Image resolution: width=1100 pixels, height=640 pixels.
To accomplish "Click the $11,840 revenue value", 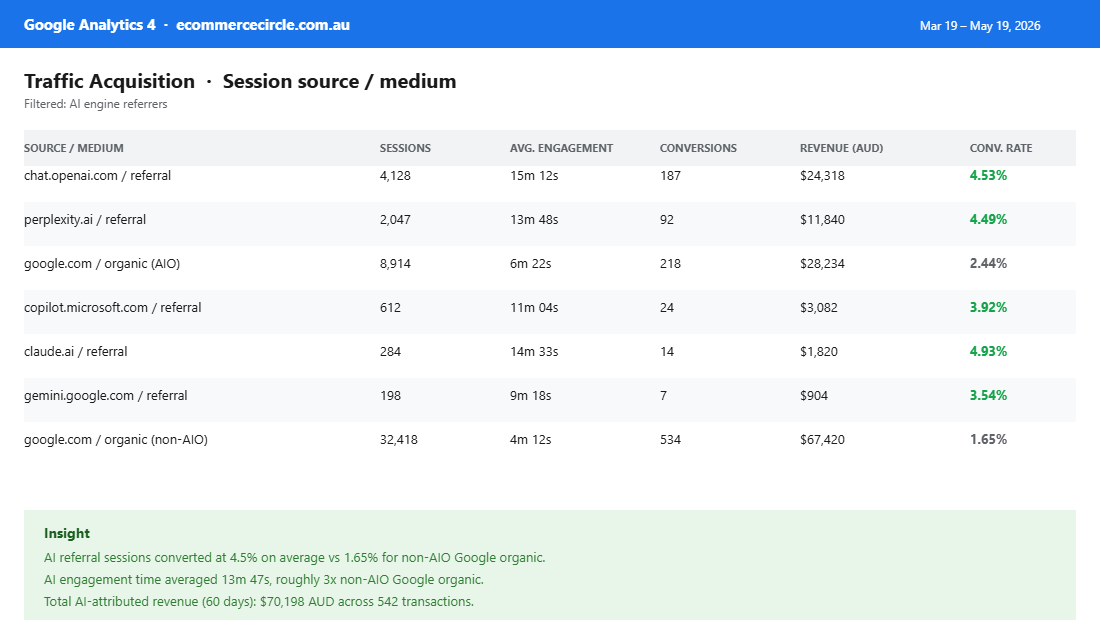I will [822, 220].
